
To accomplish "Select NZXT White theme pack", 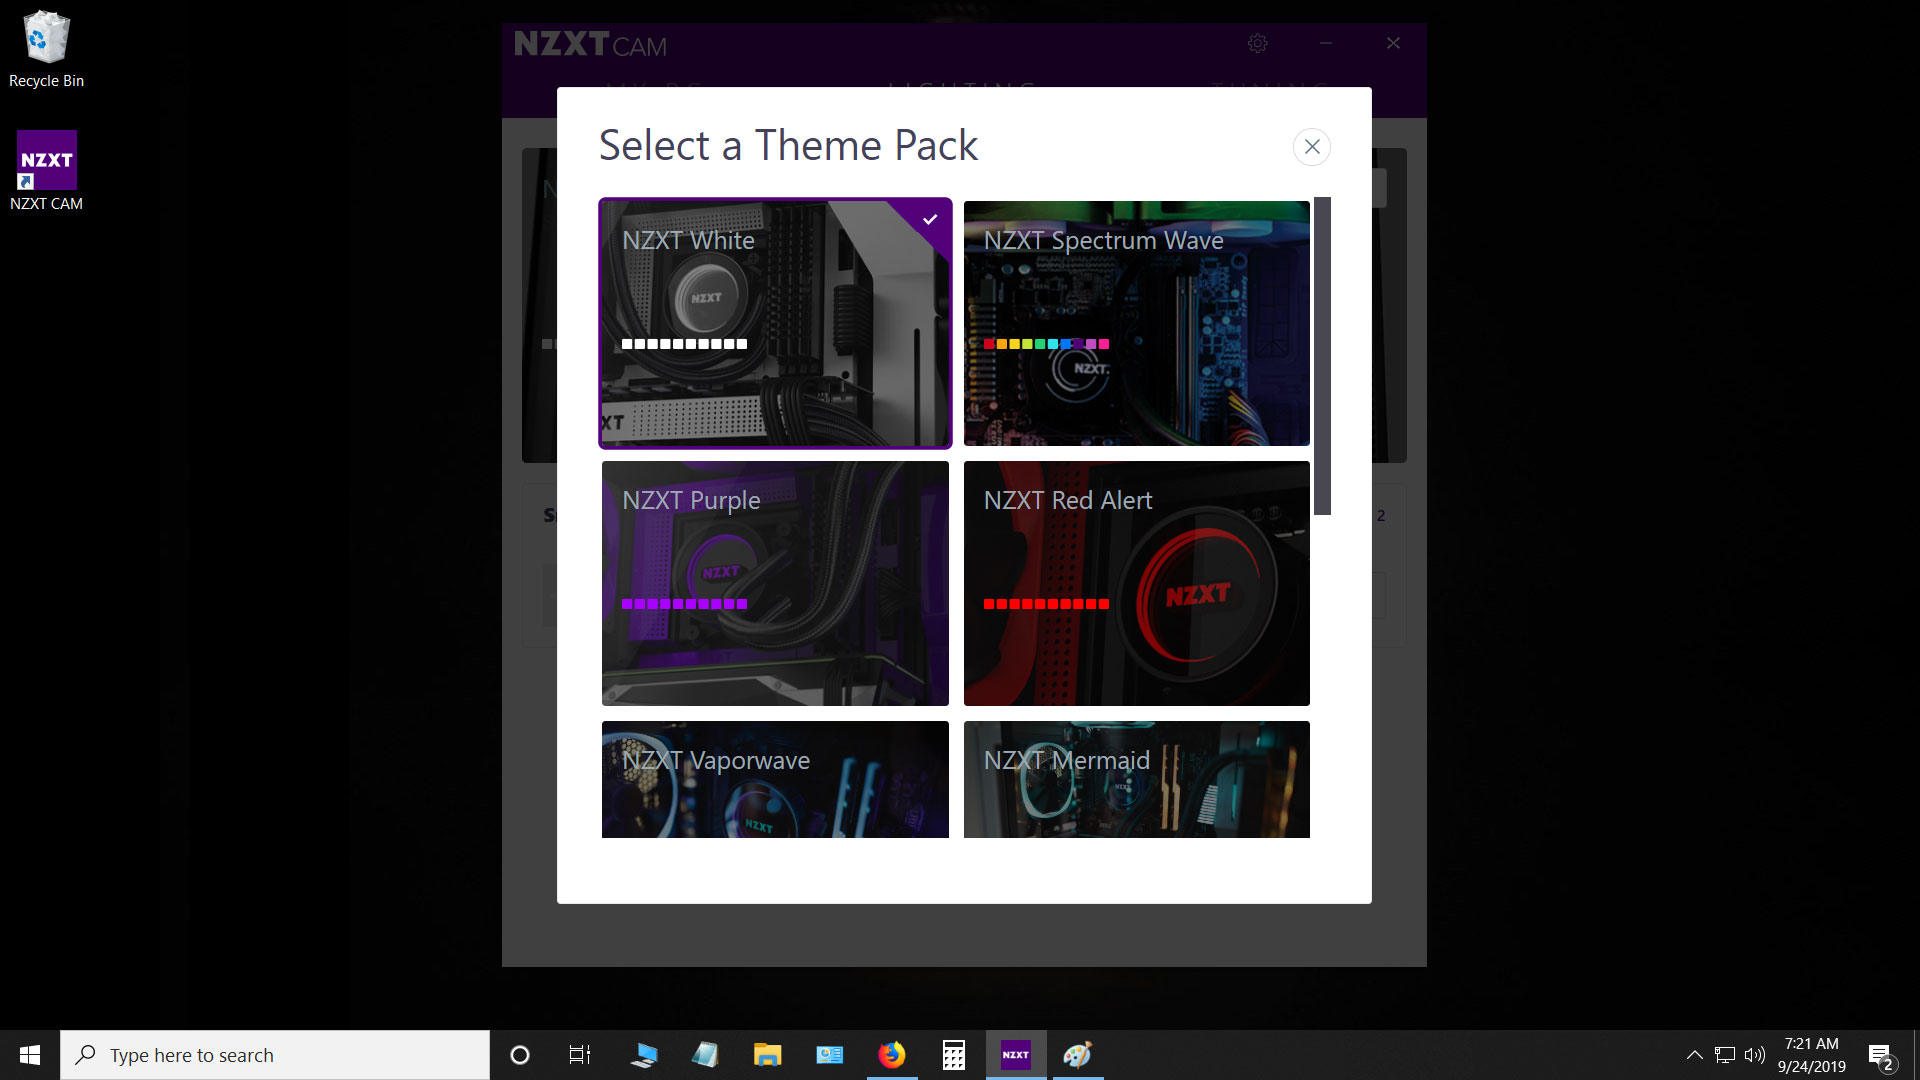I will 774,322.
